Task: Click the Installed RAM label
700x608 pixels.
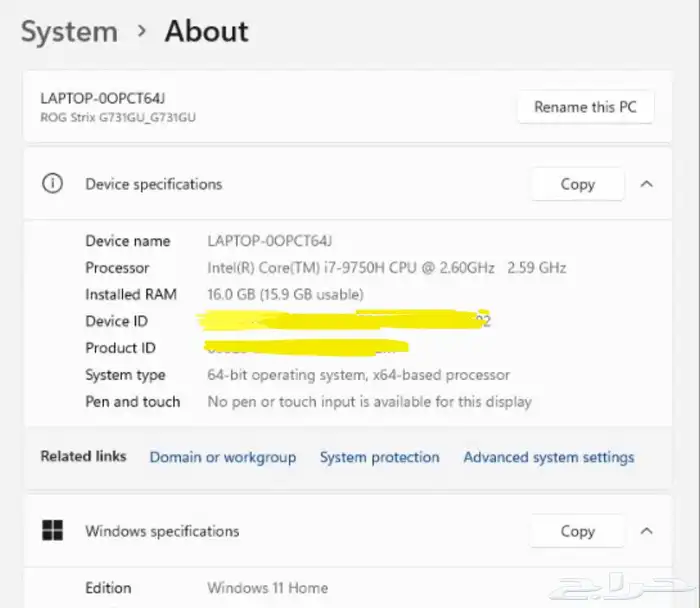Action: click(131, 295)
